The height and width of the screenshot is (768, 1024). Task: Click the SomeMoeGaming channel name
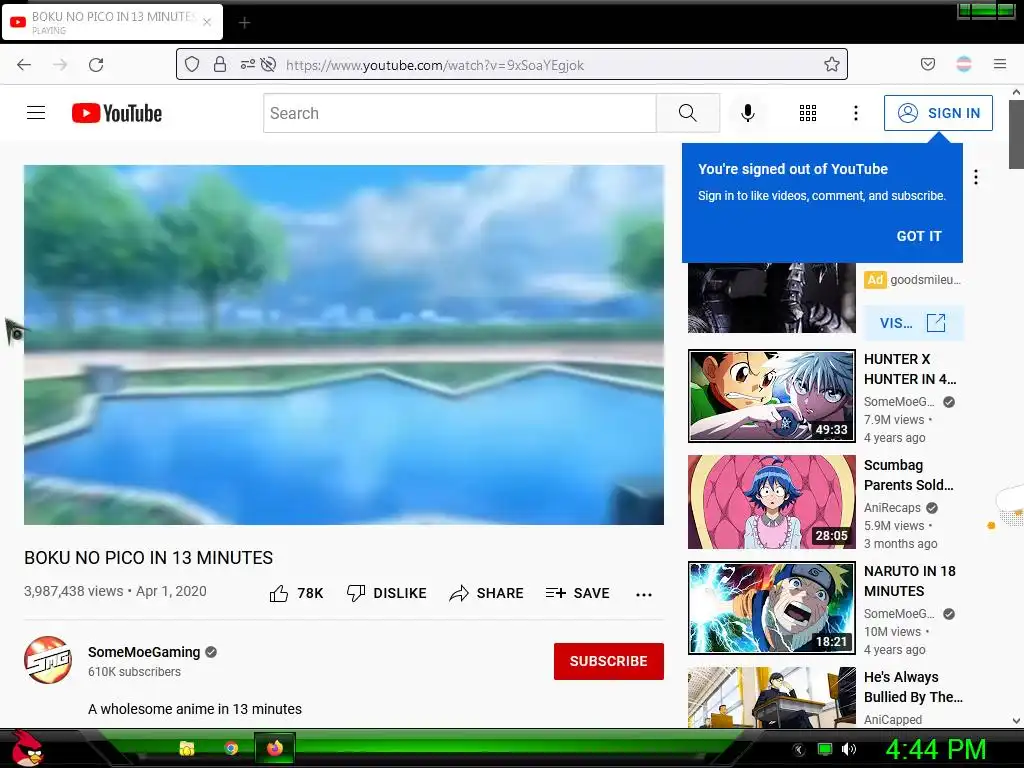[144, 652]
